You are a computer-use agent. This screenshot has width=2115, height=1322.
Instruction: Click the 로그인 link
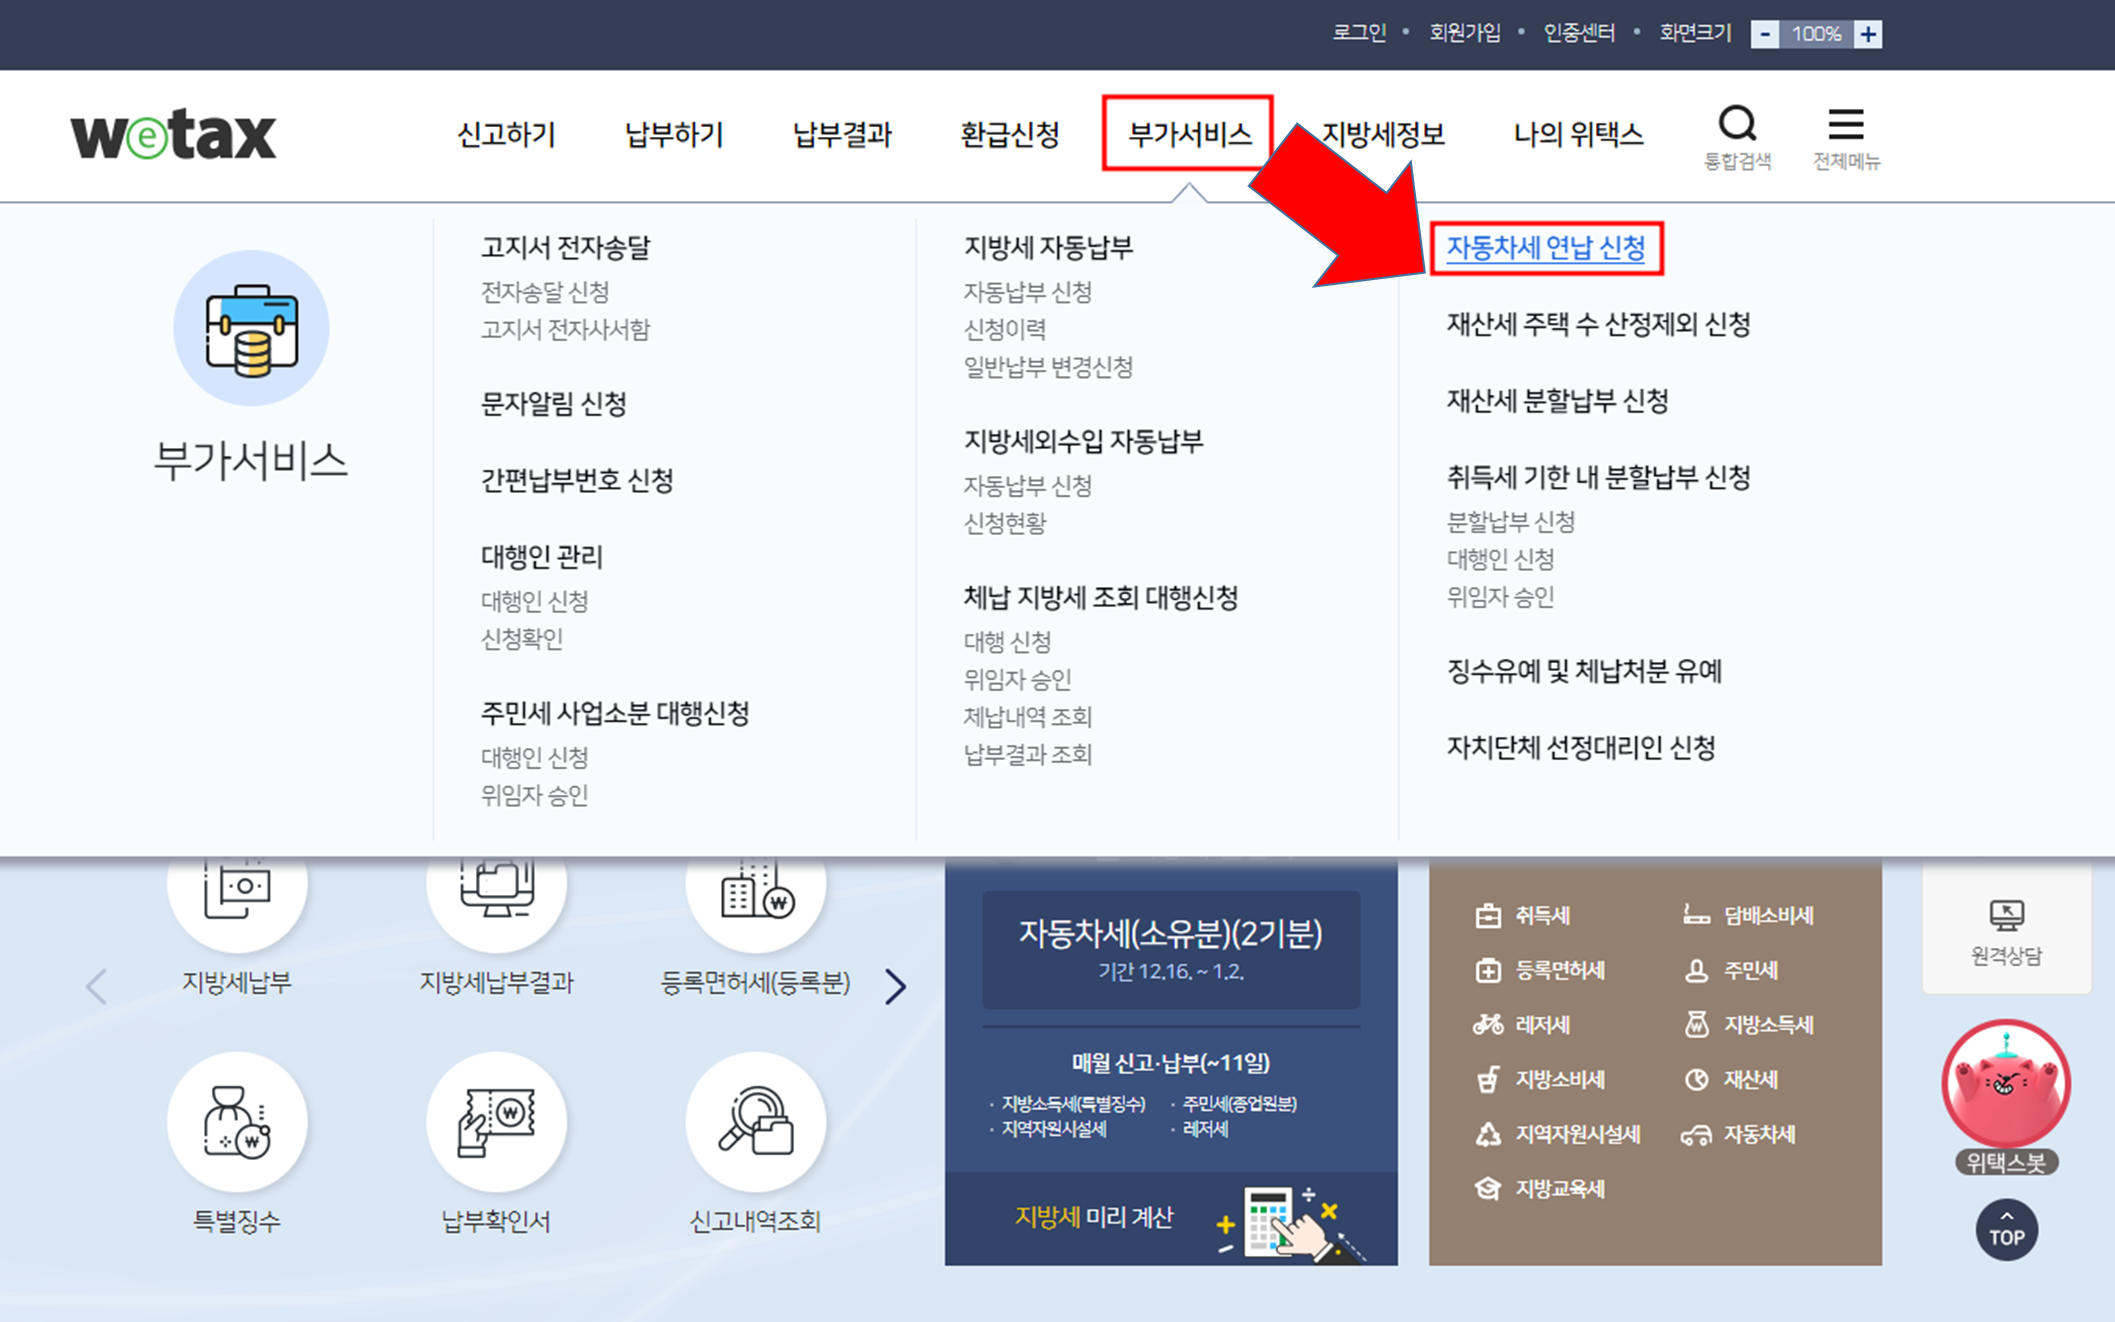1358,33
